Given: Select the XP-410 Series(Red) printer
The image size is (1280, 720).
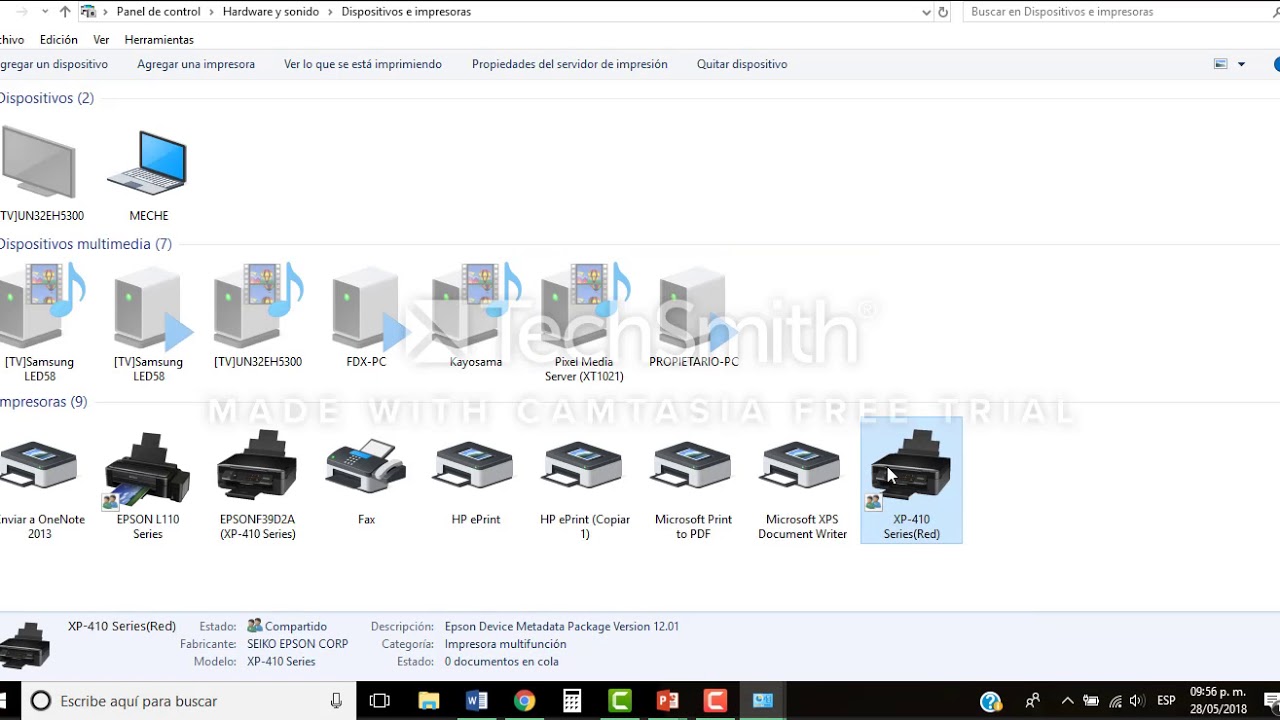Looking at the screenshot, I should tap(911, 481).
